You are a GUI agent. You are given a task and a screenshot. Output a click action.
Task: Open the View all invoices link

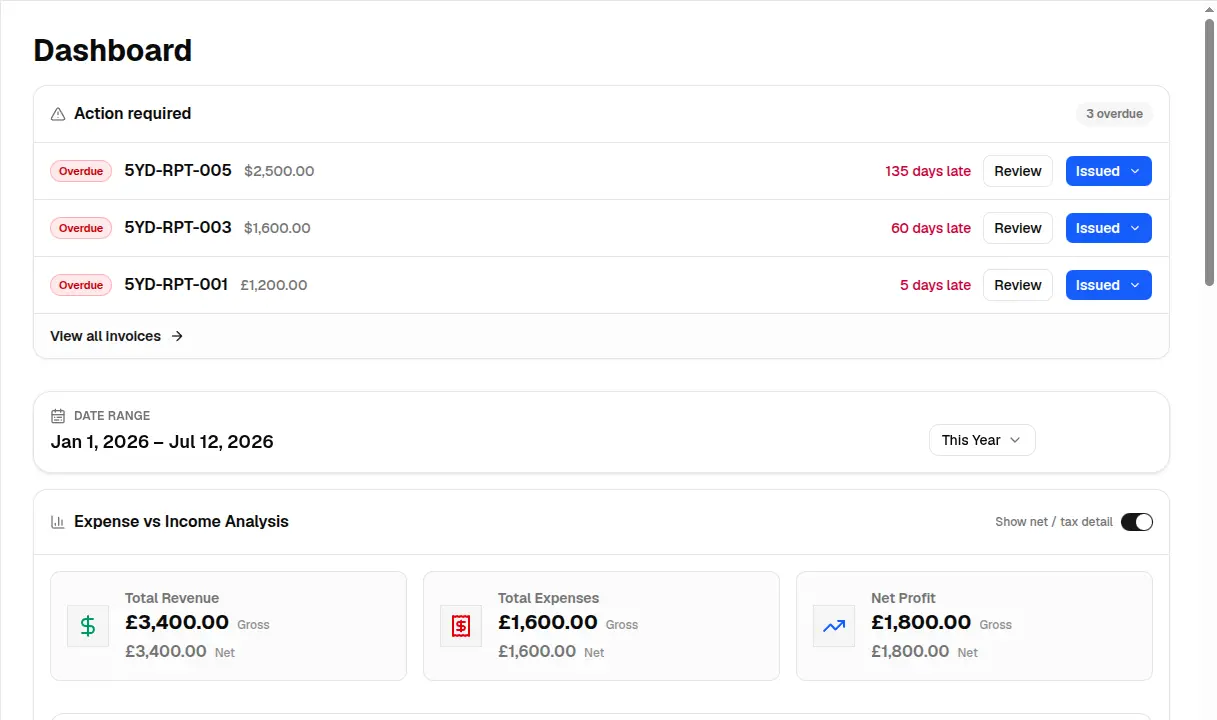117,336
